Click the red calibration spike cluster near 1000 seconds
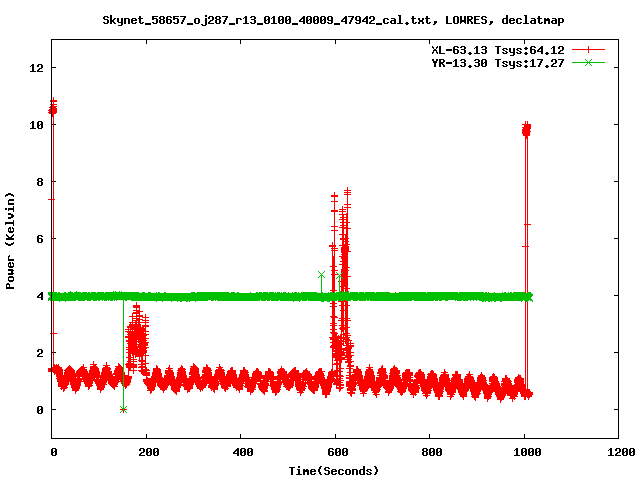 (x=527, y=130)
